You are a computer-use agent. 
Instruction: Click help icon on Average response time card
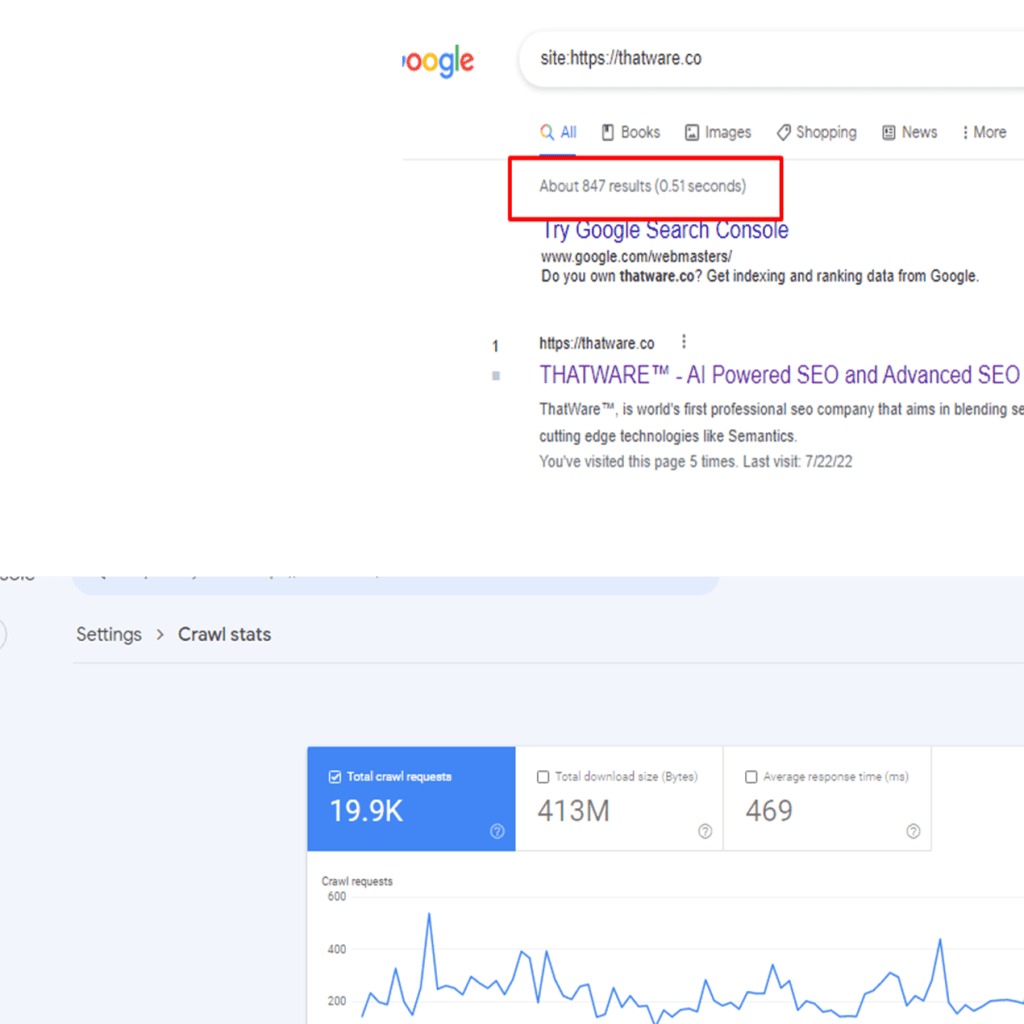[x=914, y=831]
